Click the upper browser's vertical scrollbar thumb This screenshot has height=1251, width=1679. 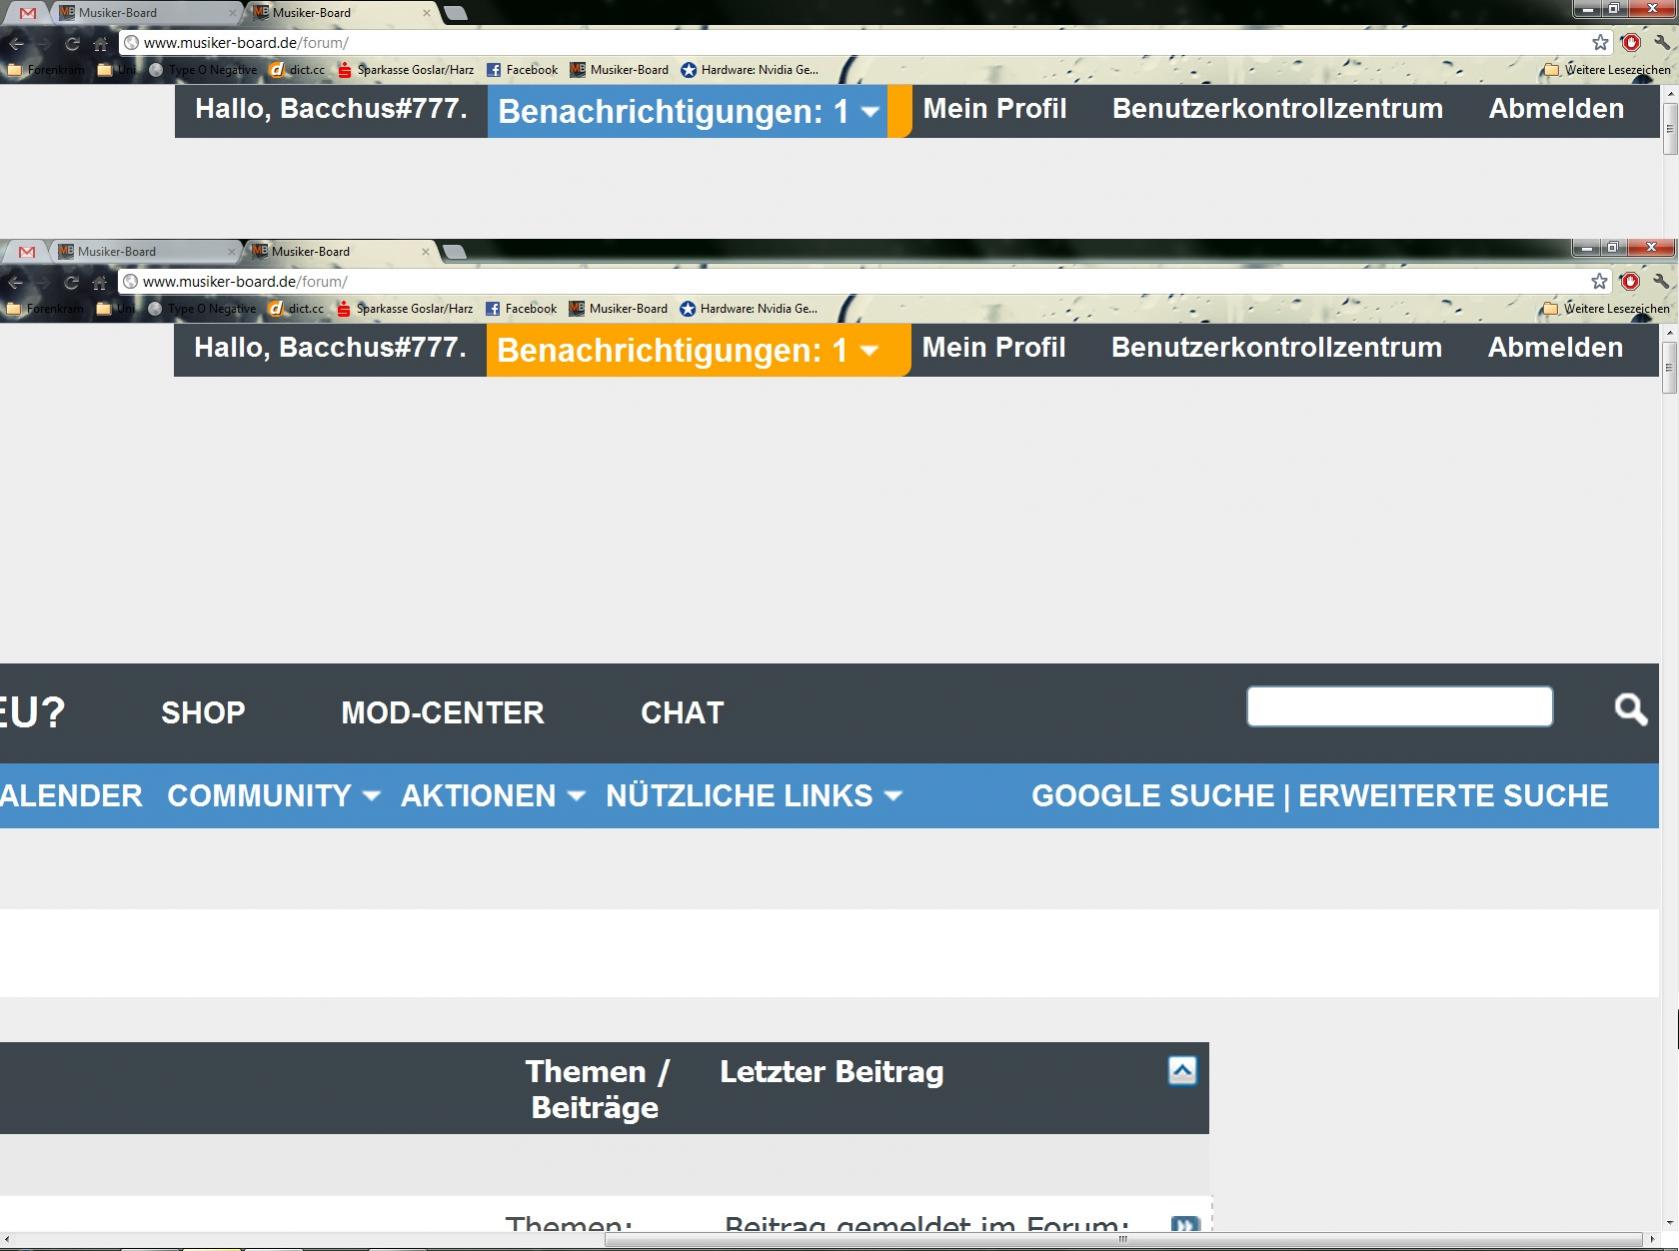point(1669,129)
